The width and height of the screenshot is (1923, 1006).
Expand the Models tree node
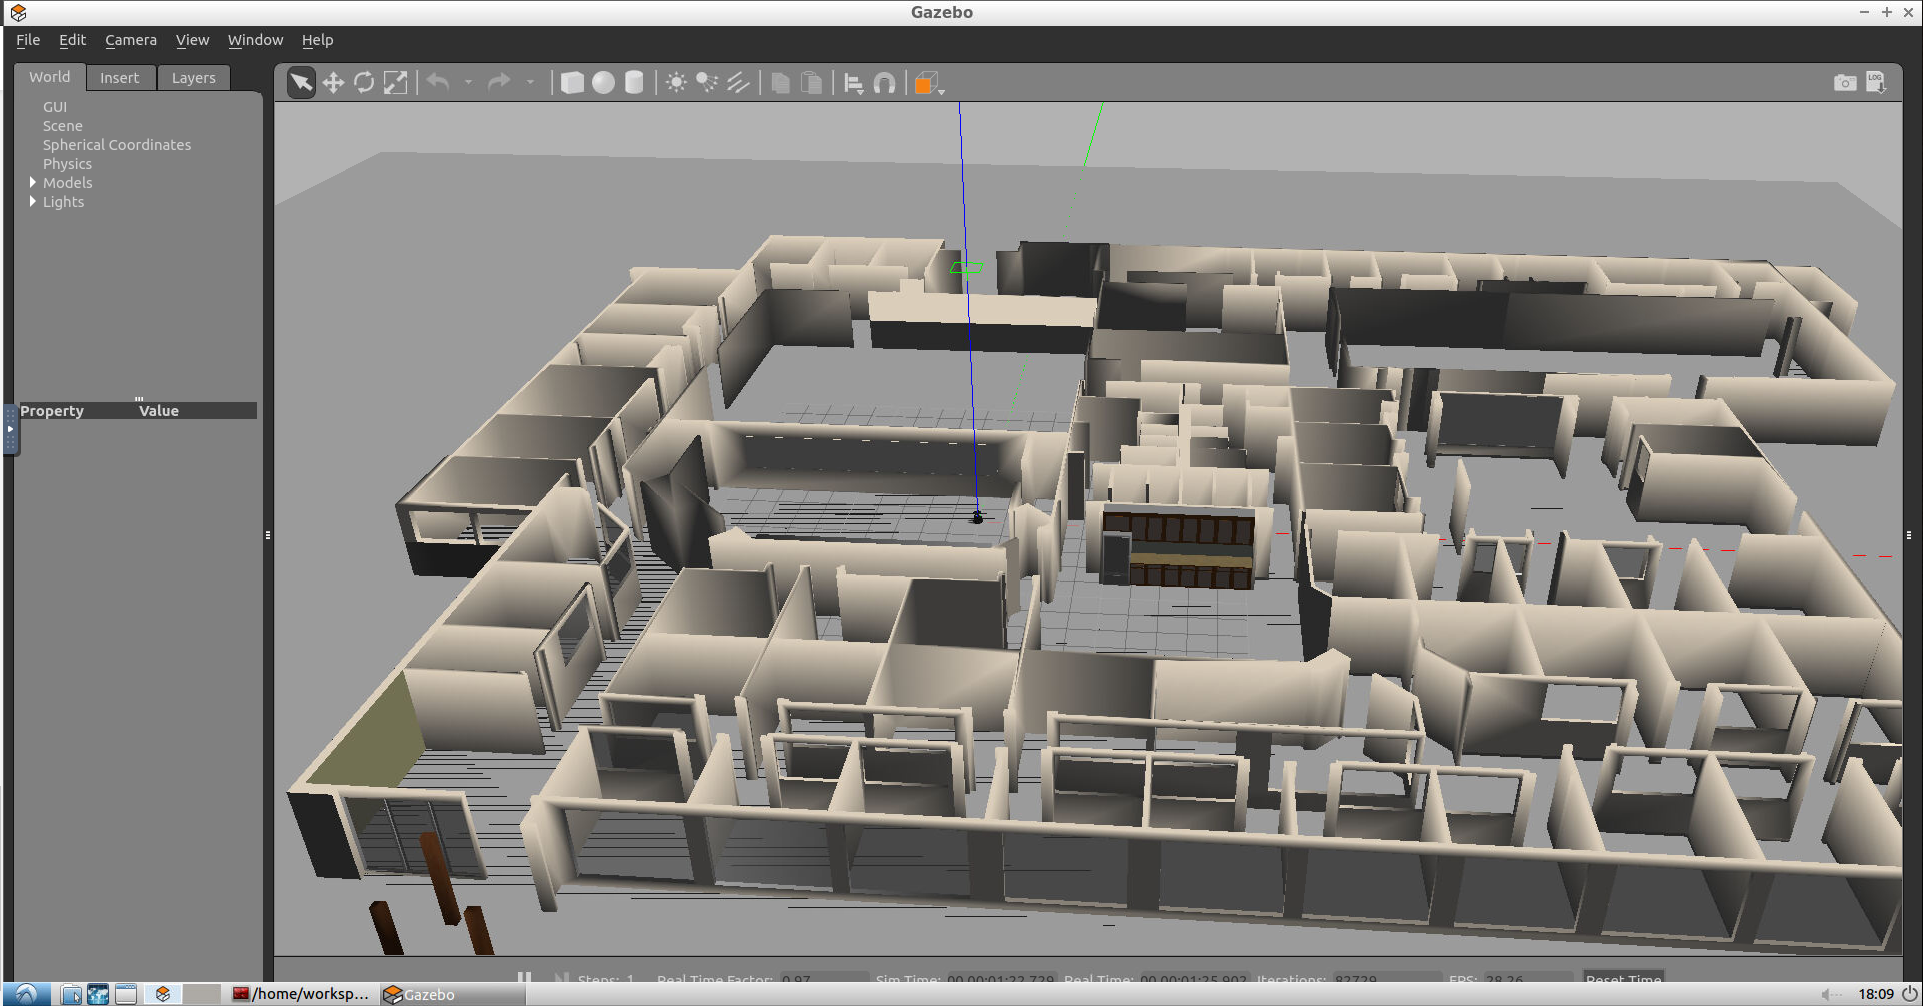tap(33, 182)
